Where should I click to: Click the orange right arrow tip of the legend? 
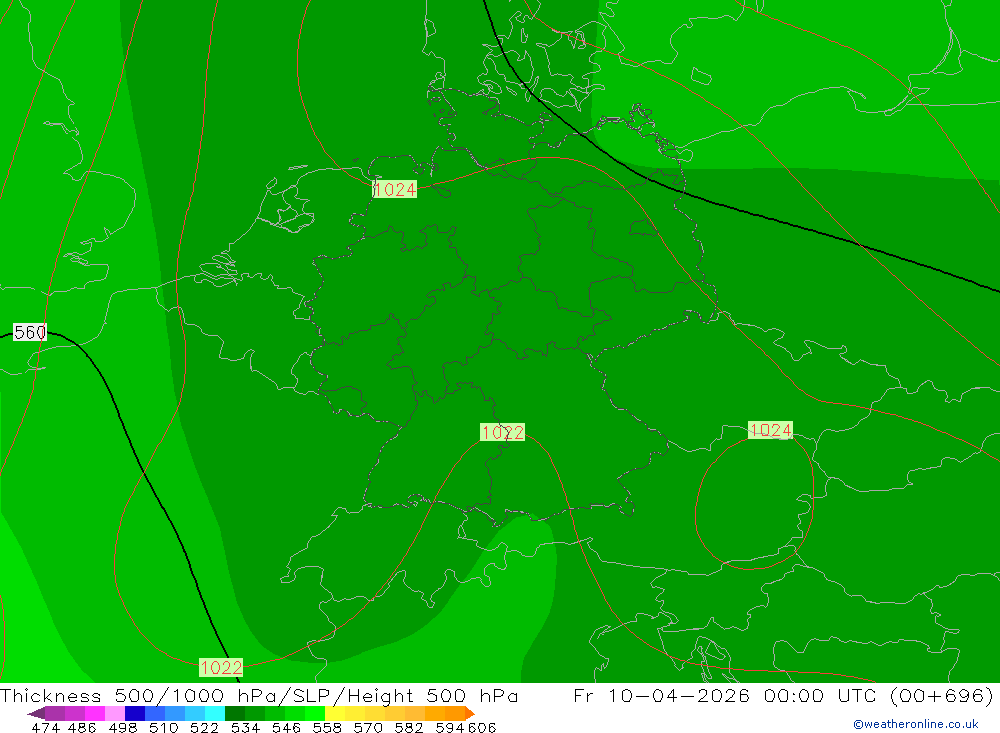click(x=470, y=713)
